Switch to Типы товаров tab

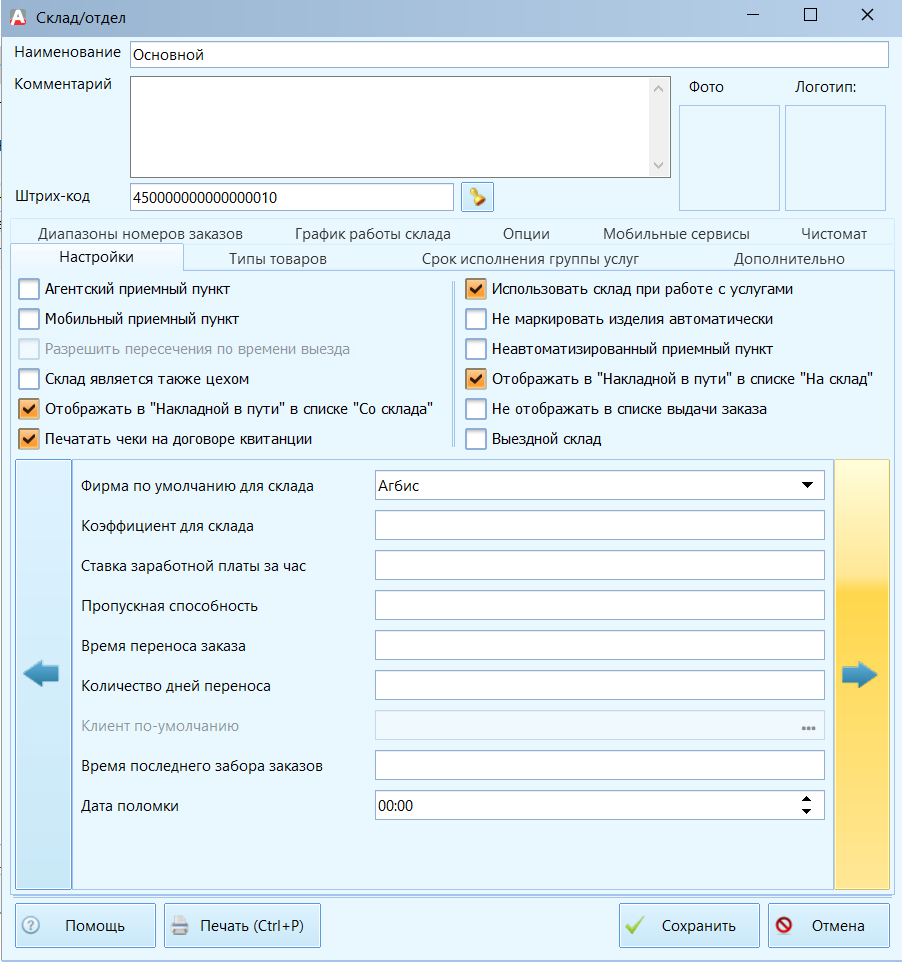click(x=277, y=259)
